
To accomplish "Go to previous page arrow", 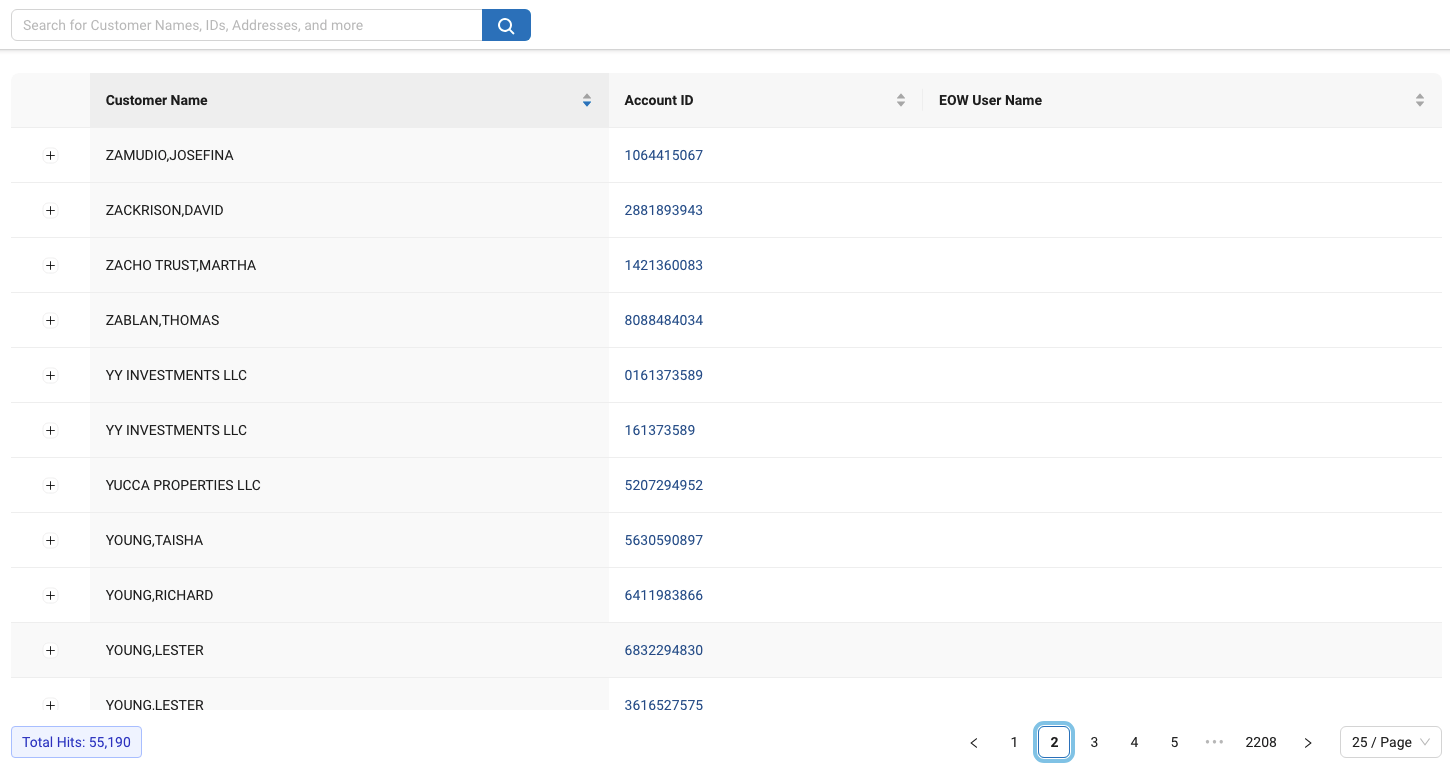I will point(973,742).
